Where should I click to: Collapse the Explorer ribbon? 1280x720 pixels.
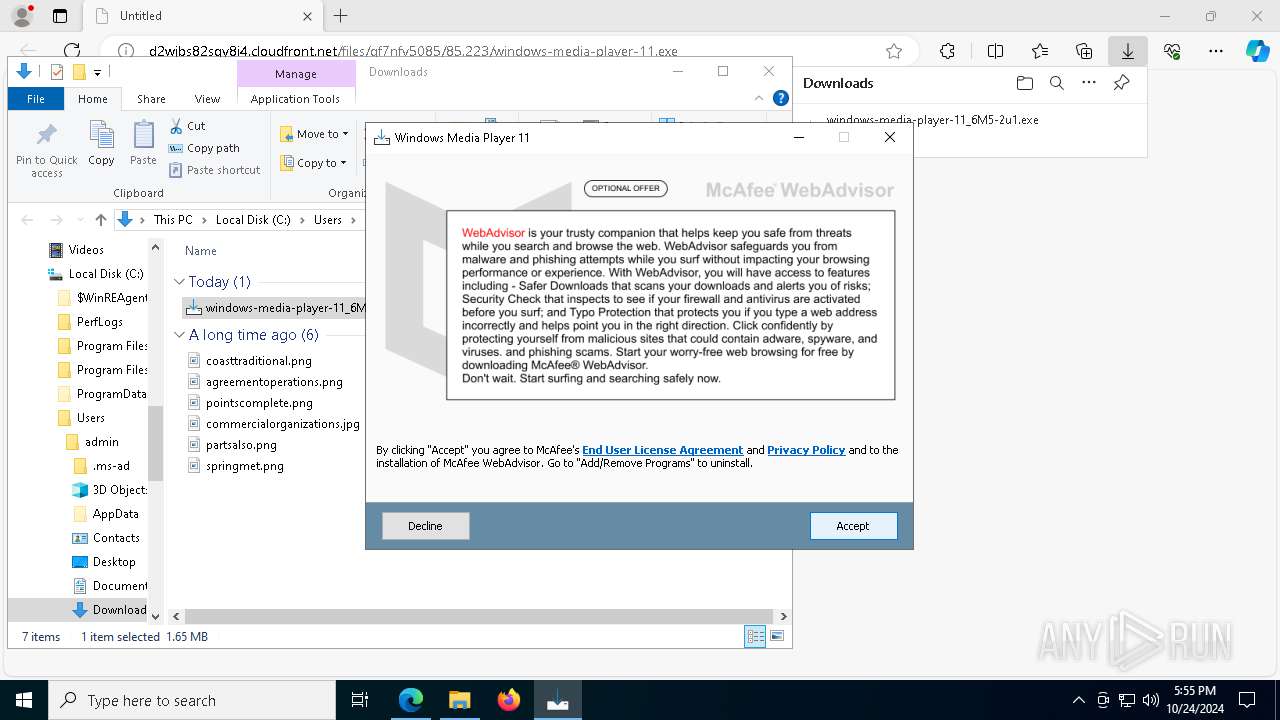pyautogui.click(x=760, y=98)
